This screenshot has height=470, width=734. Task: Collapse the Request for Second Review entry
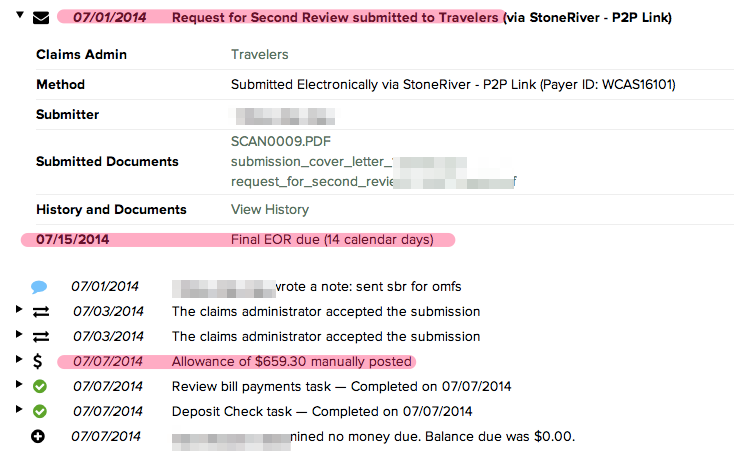[20, 15]
